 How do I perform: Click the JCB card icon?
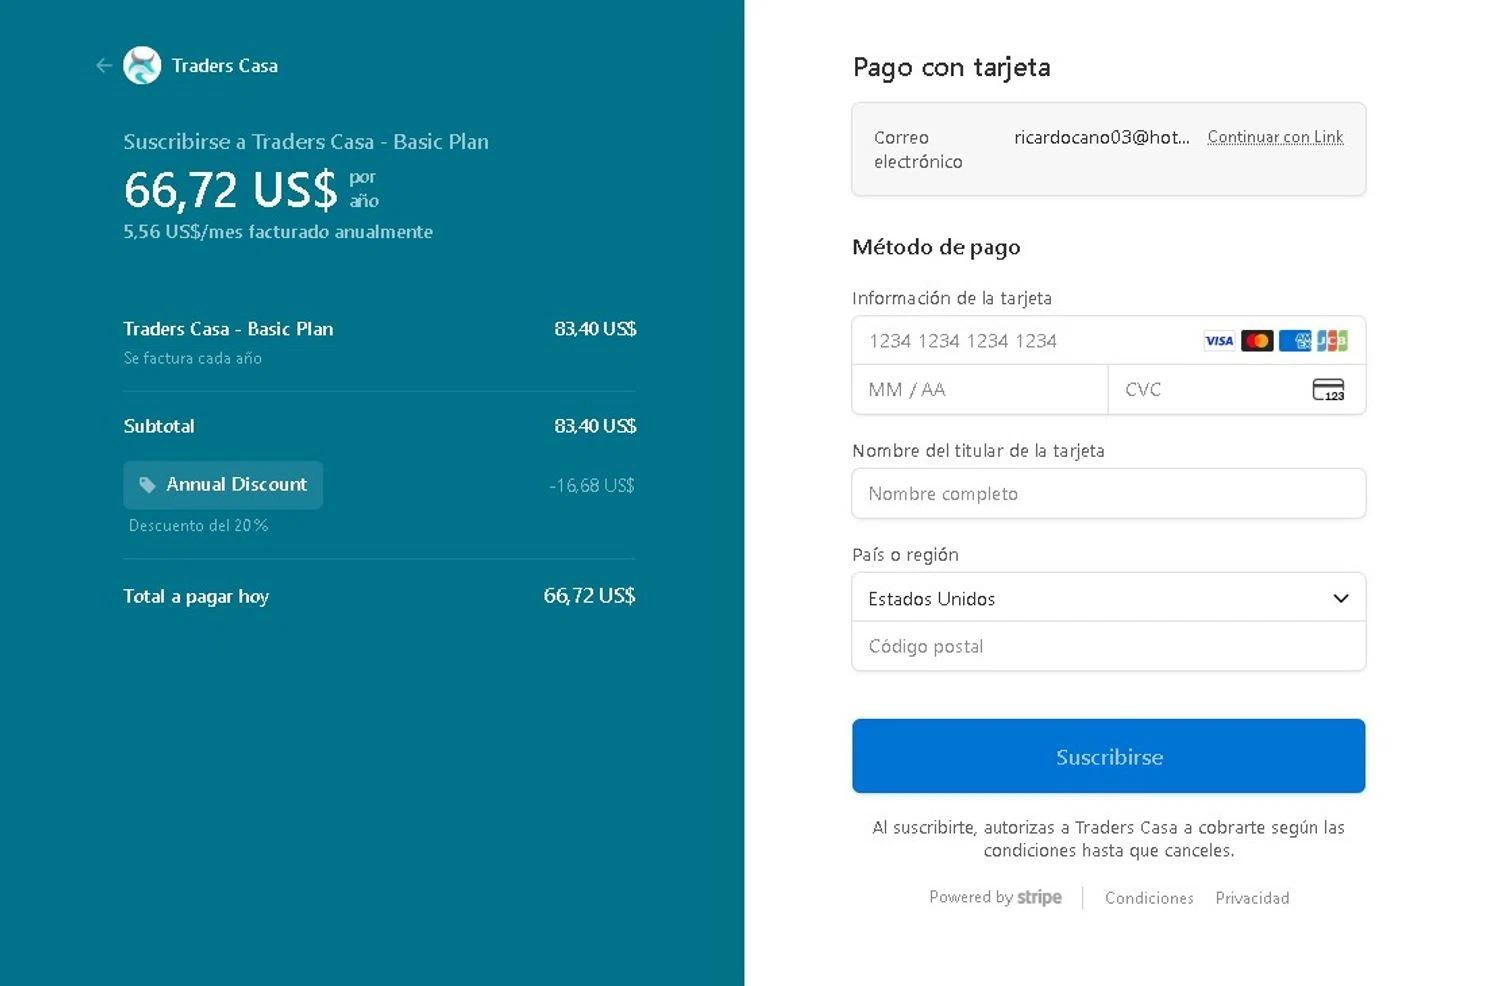[x=1332, y=341]
